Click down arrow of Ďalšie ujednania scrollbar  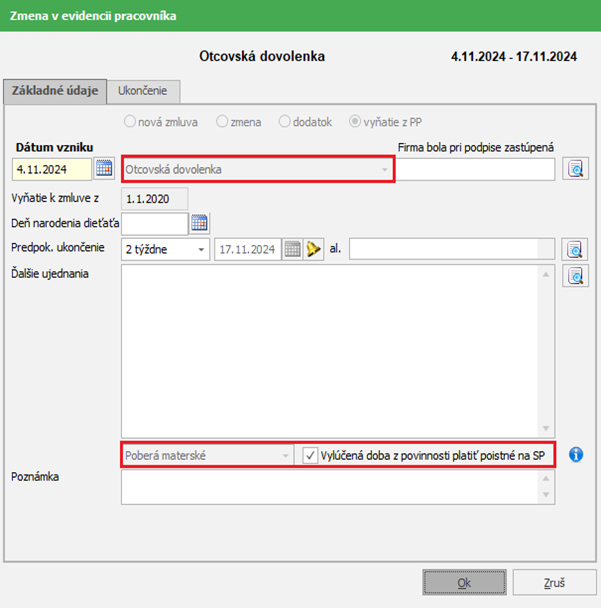[546, 428]
